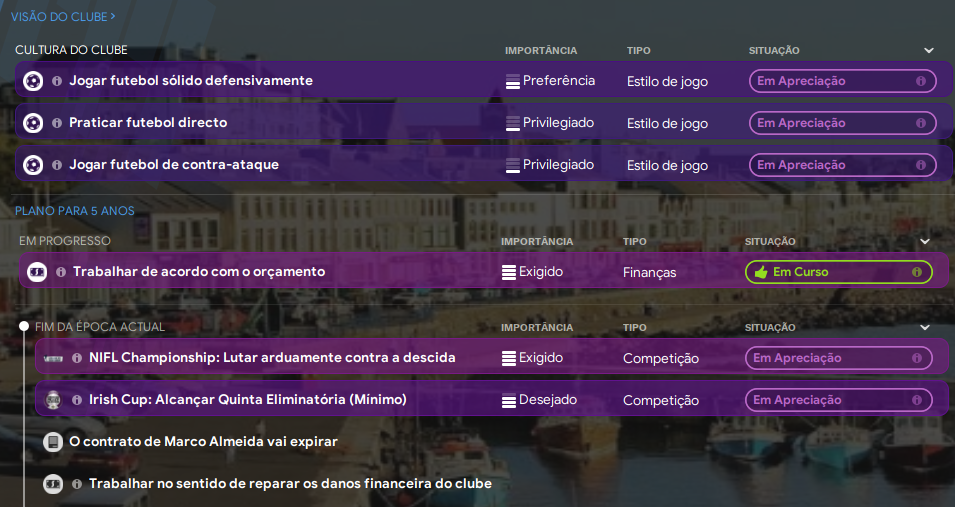The height and width of the screenshot is (507, 955).
Task: Open info icon next to NIFL Championship objective
Action: click(x=77, y=358)
